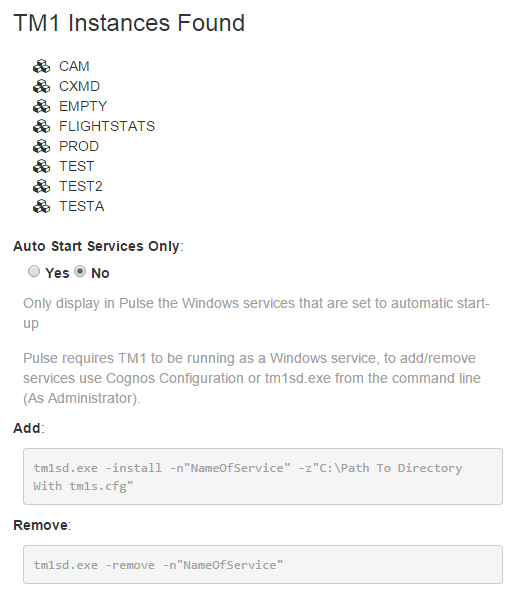The width and height of the screenshot is (518, 597).
Task: Click the Yes label text
Action: pyautogui.click(x=57, y=273)
